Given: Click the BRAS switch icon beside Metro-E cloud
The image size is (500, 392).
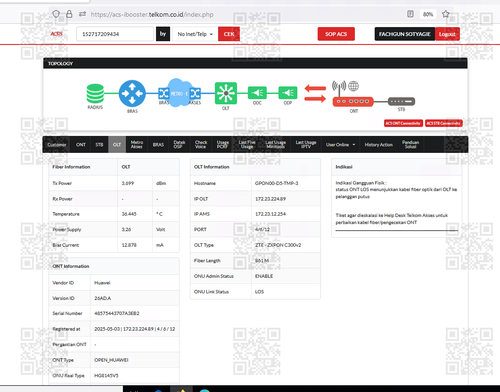Looking at the screenshot, I should tap(164, 93).
